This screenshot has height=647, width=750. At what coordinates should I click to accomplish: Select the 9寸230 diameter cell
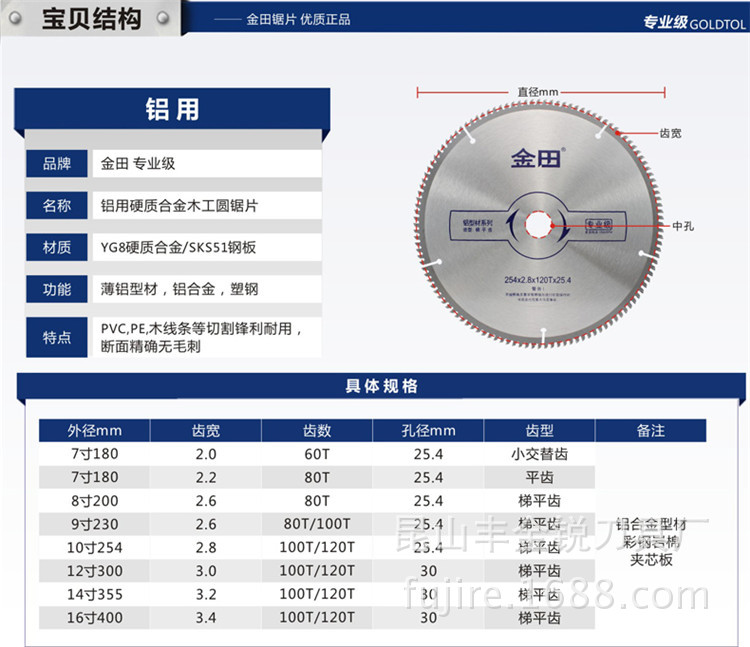[x=94, y=524]
